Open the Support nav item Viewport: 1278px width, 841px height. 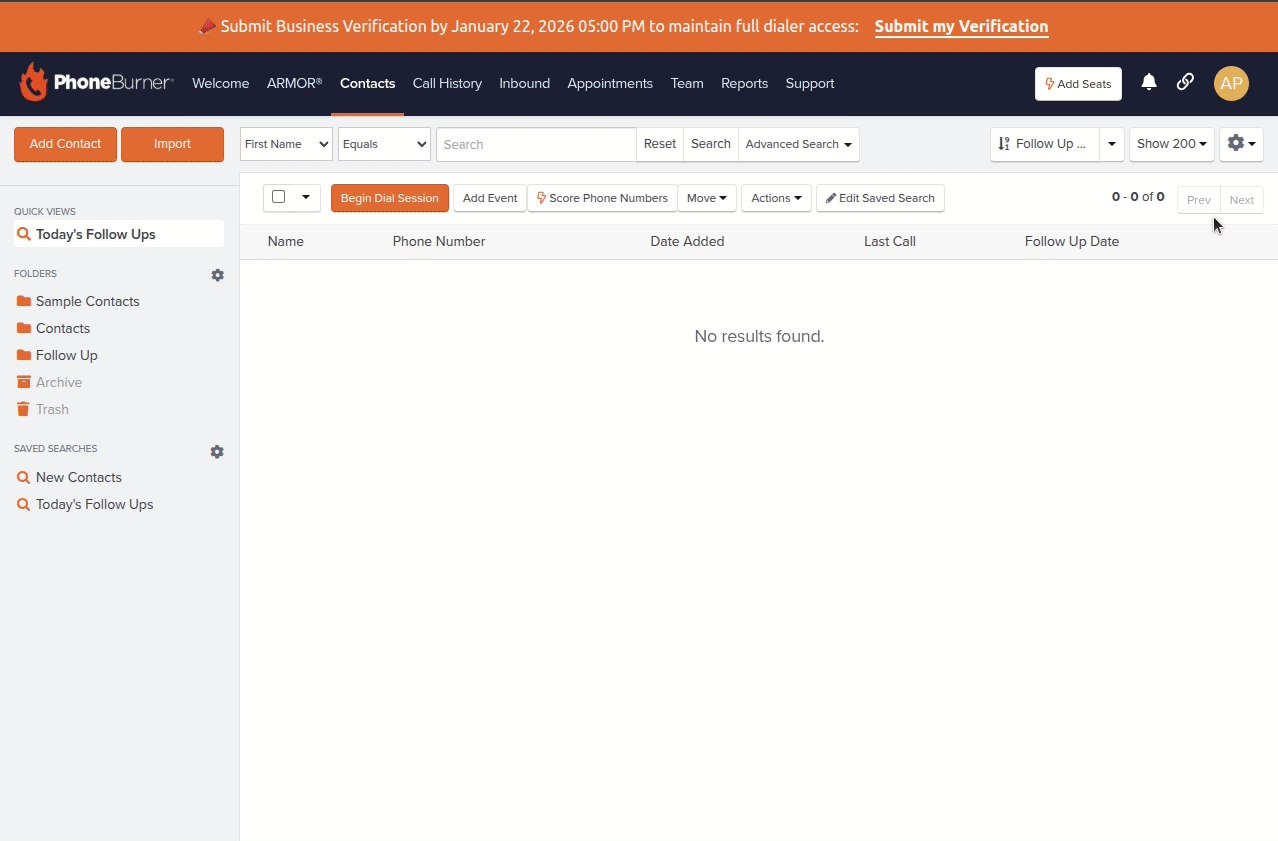[x=810, y=84]
